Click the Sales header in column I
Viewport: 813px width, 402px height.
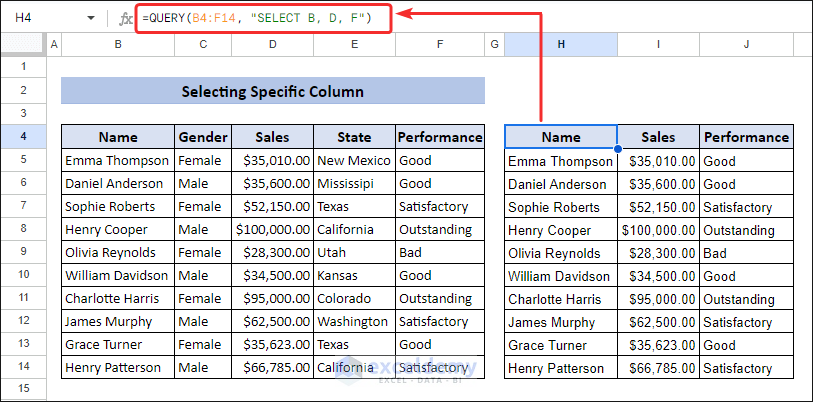658,137
